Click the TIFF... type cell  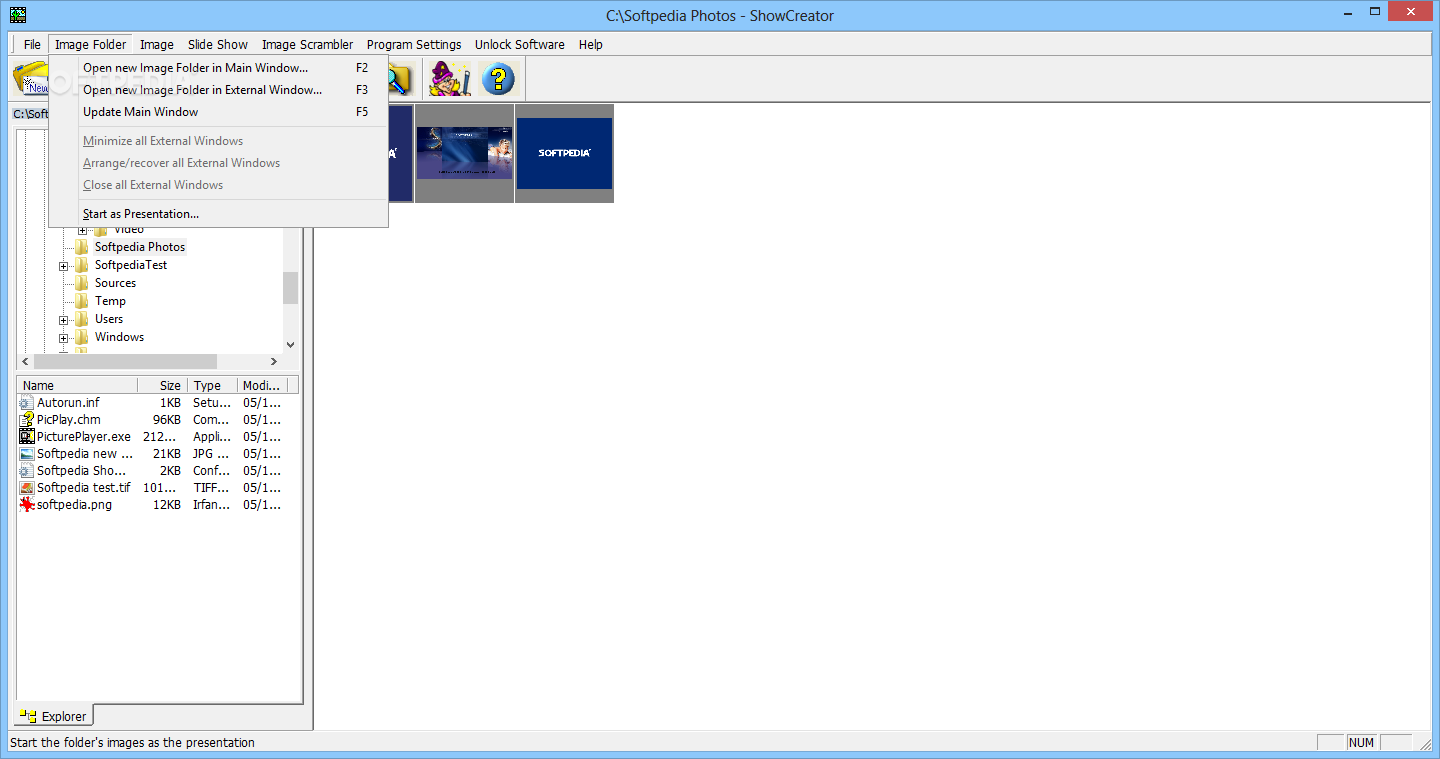pyautogui.click(x=209, y=488)
